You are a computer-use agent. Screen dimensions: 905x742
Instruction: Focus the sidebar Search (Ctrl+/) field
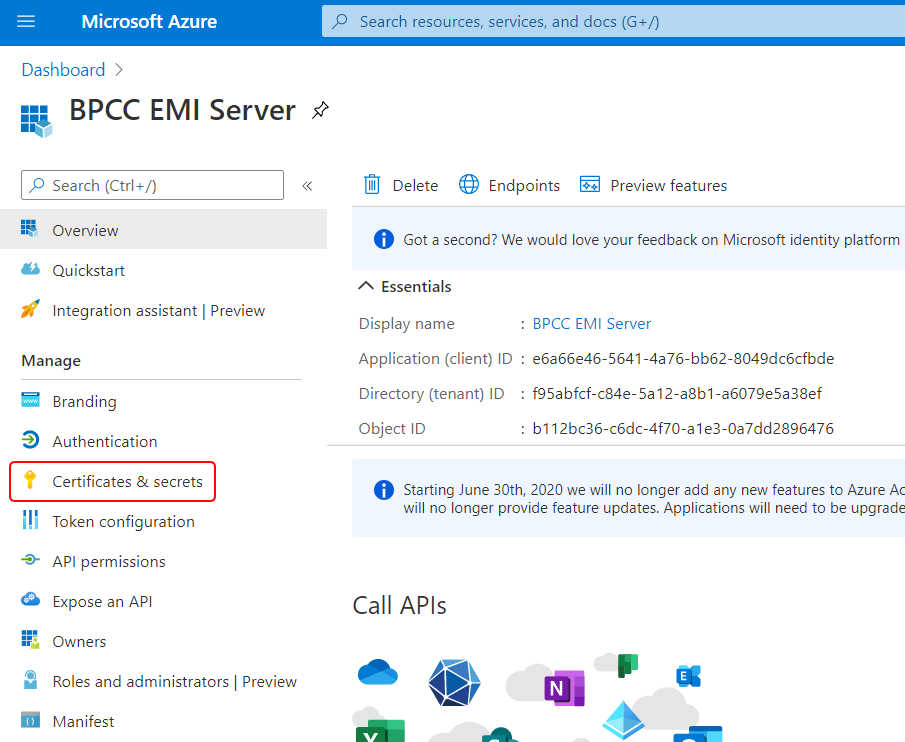pyautogui.click(x=152, y=185)
